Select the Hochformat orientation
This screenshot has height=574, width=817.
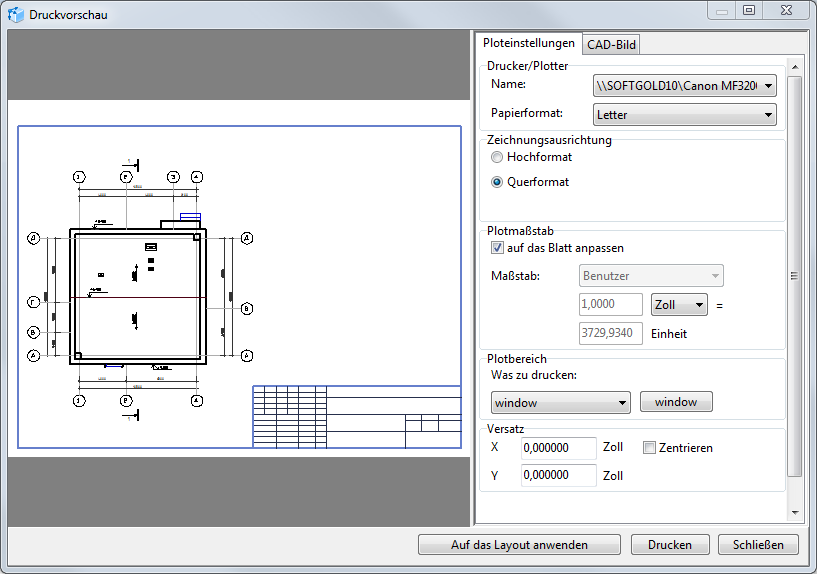[497, 158]
